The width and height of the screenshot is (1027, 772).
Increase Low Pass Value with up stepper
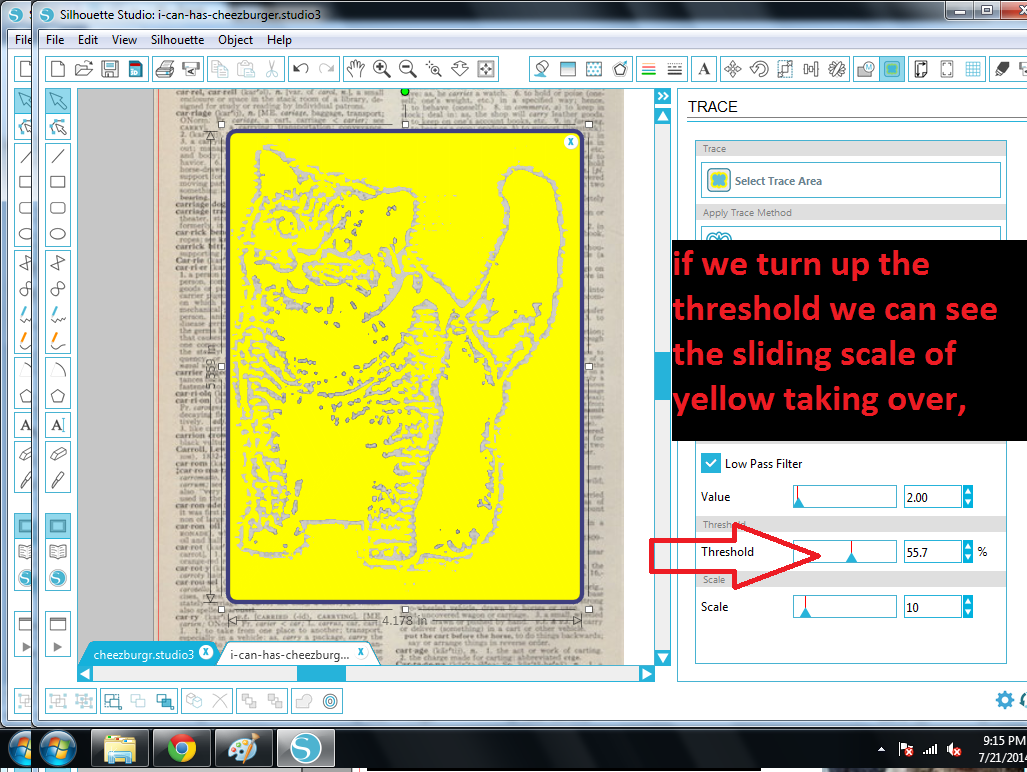968,491
